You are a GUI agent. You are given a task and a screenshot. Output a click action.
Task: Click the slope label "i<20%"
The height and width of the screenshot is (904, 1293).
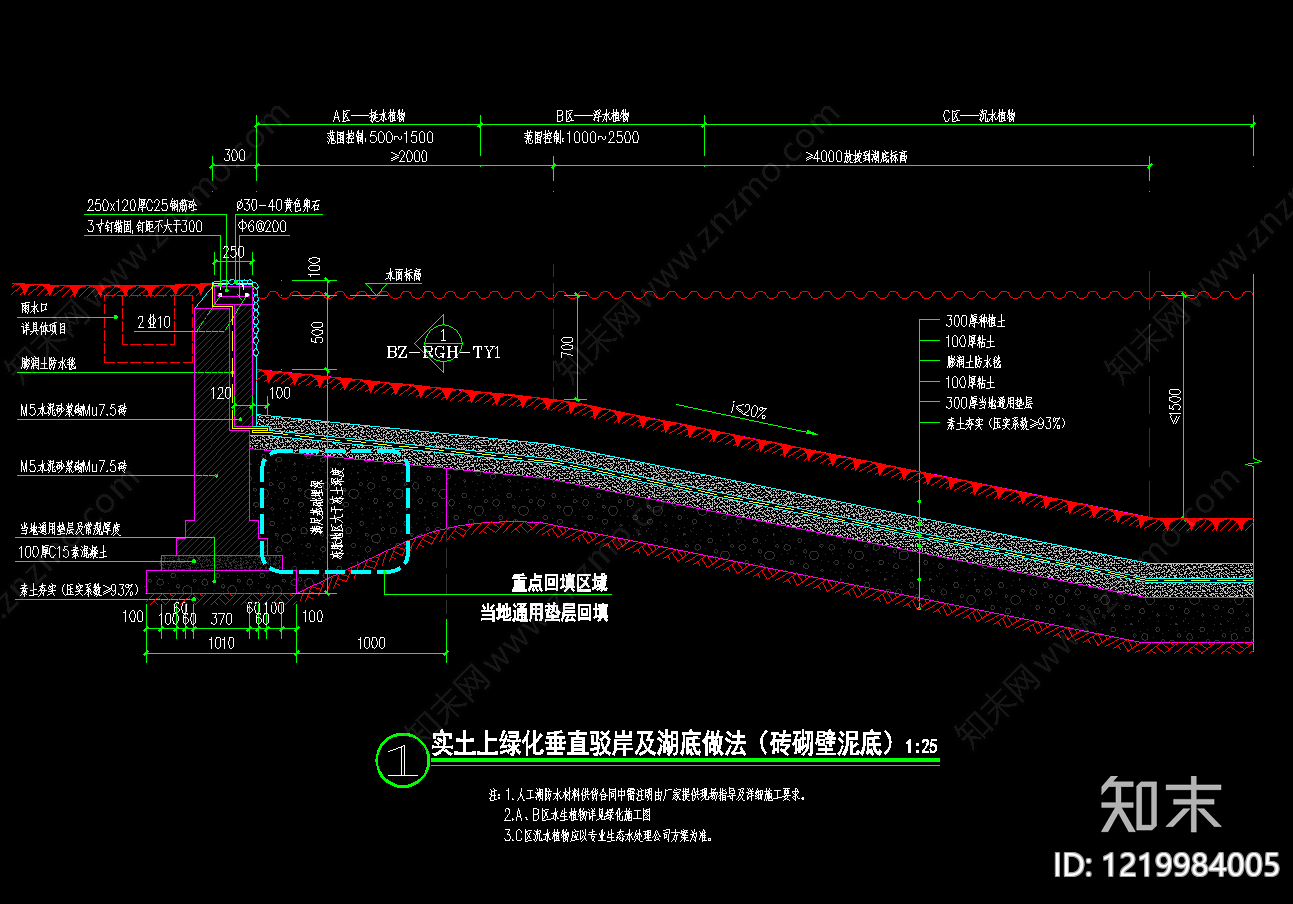coord(749,409)
